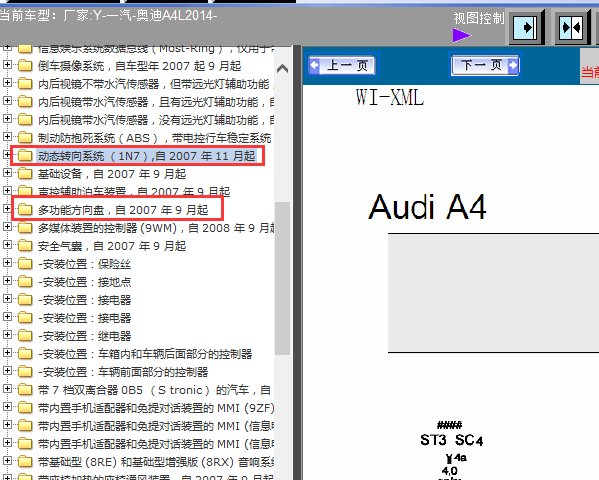Viewport: 599px width, 480px height.
Task: Click folder icon of -安装位置：继电器 entry
Action: [25, 336]
